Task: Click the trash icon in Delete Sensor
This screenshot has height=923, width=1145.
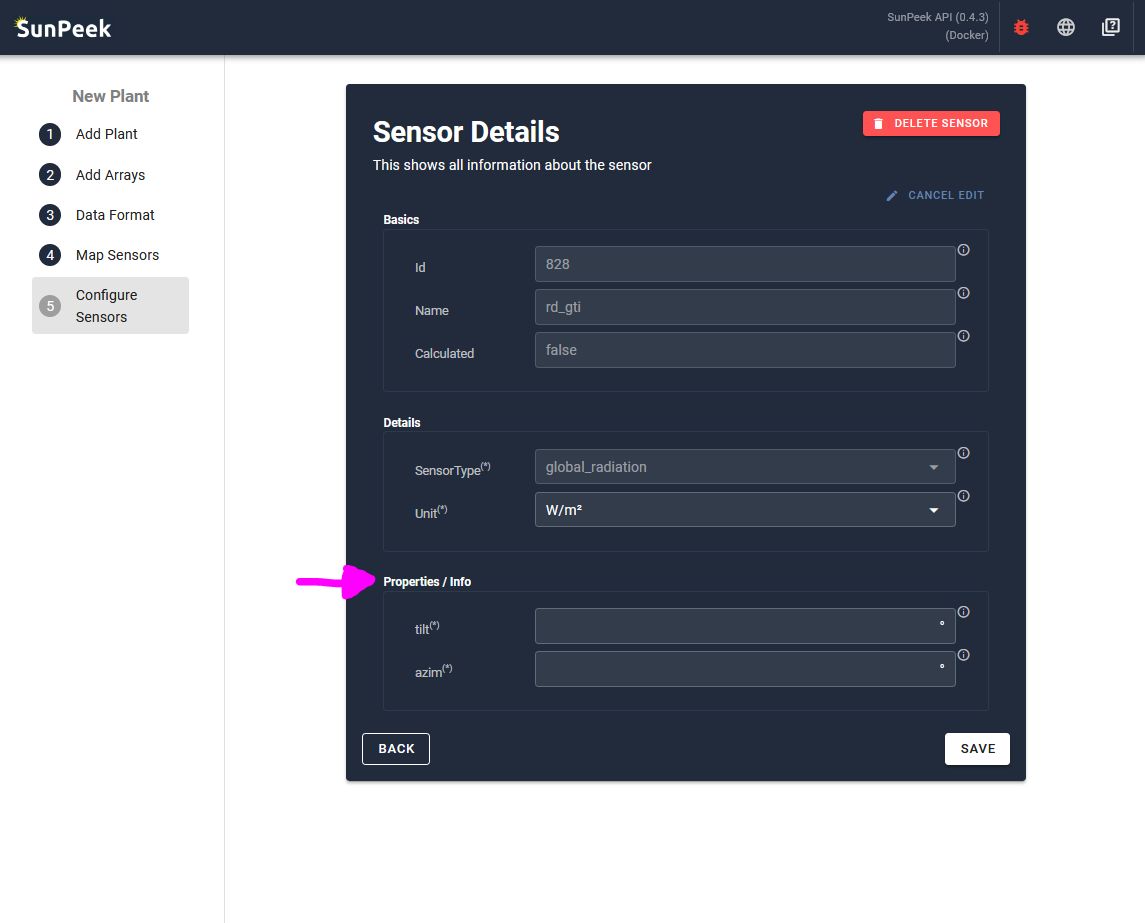Action: tap(878, 123)
